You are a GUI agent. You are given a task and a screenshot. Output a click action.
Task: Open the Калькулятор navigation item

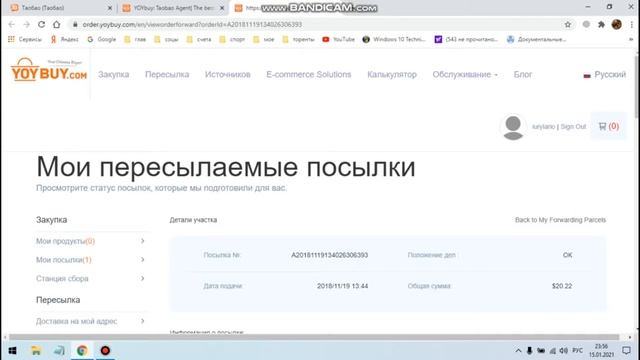[392, 75]
